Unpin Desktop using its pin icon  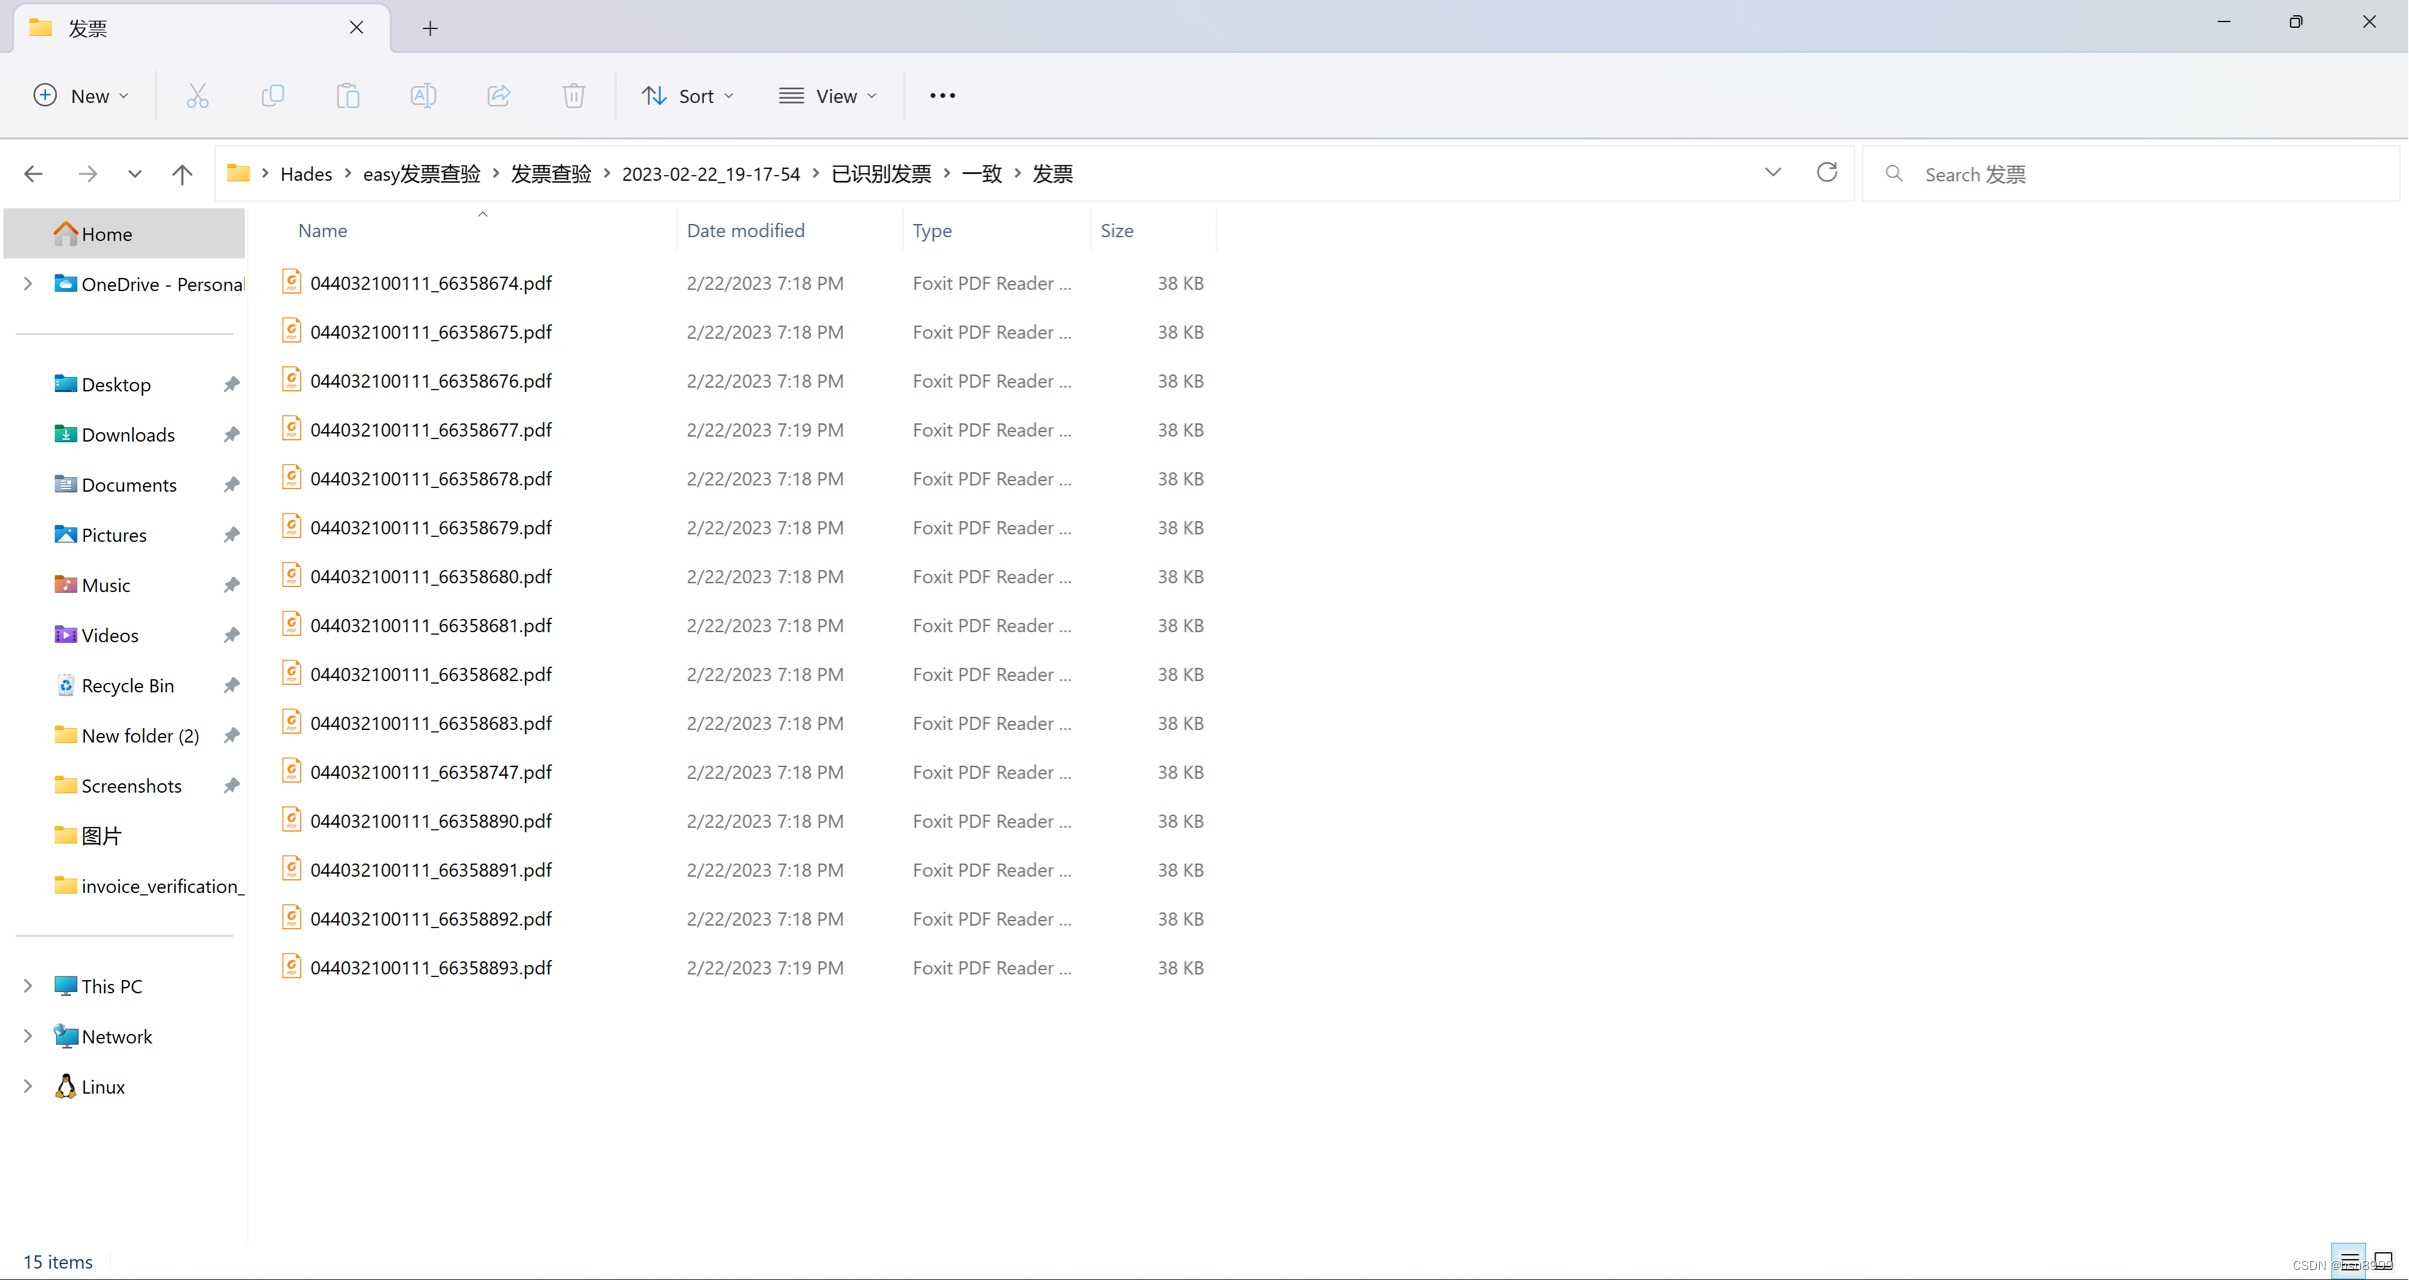(231, 384)
